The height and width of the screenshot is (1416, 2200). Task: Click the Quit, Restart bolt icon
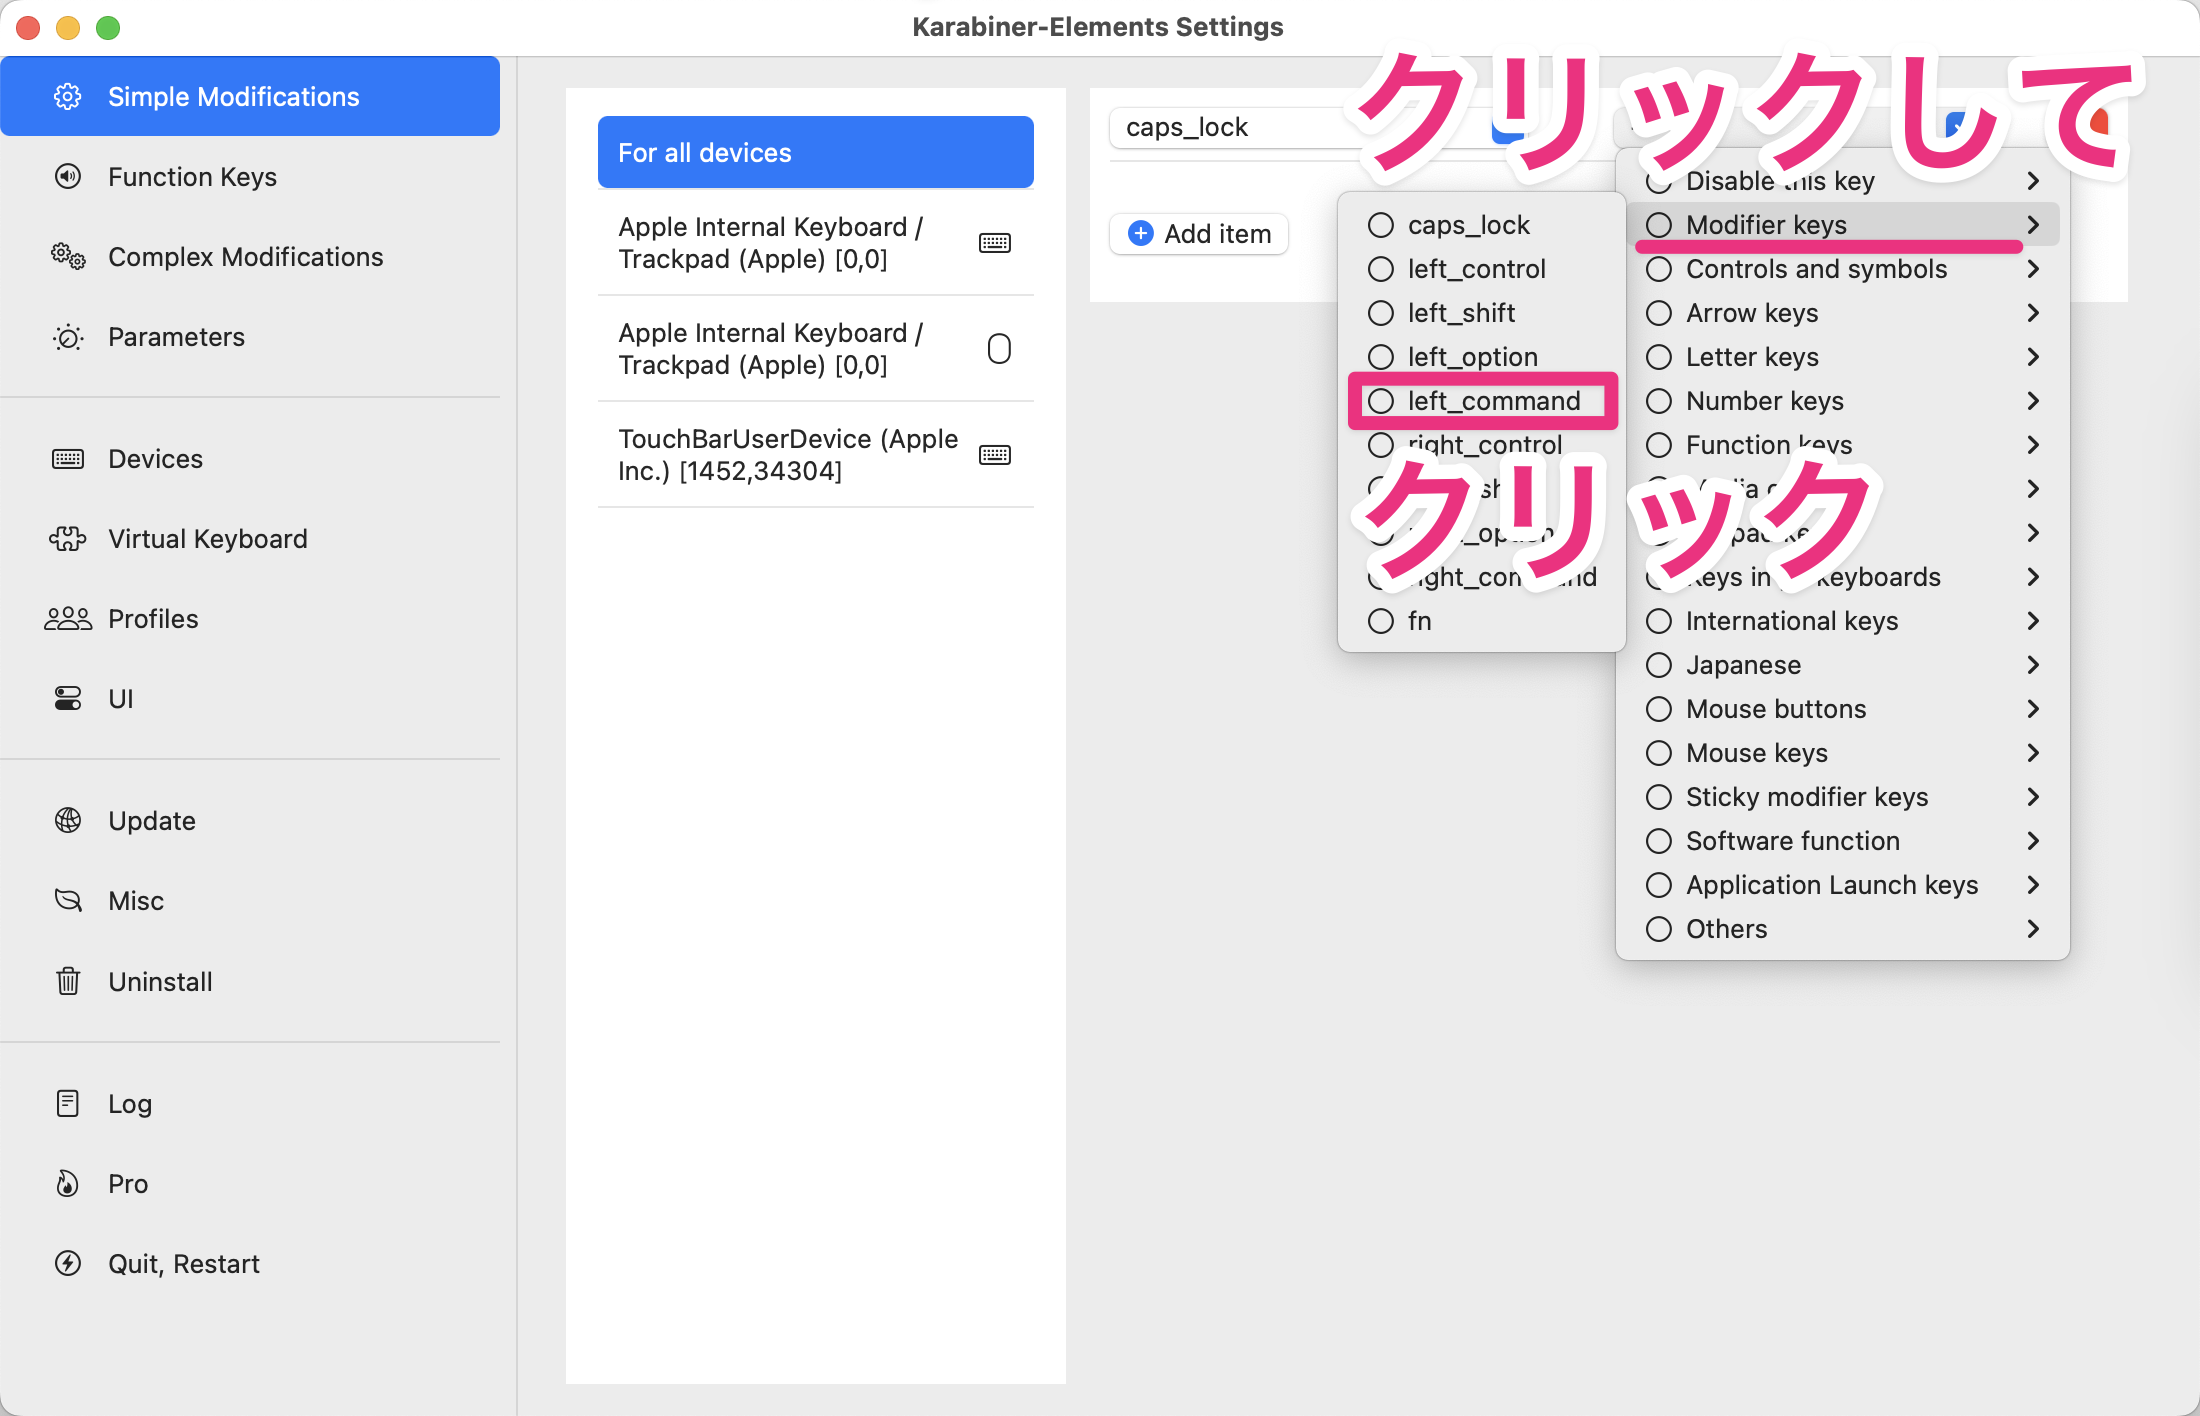click(67, 1264)
